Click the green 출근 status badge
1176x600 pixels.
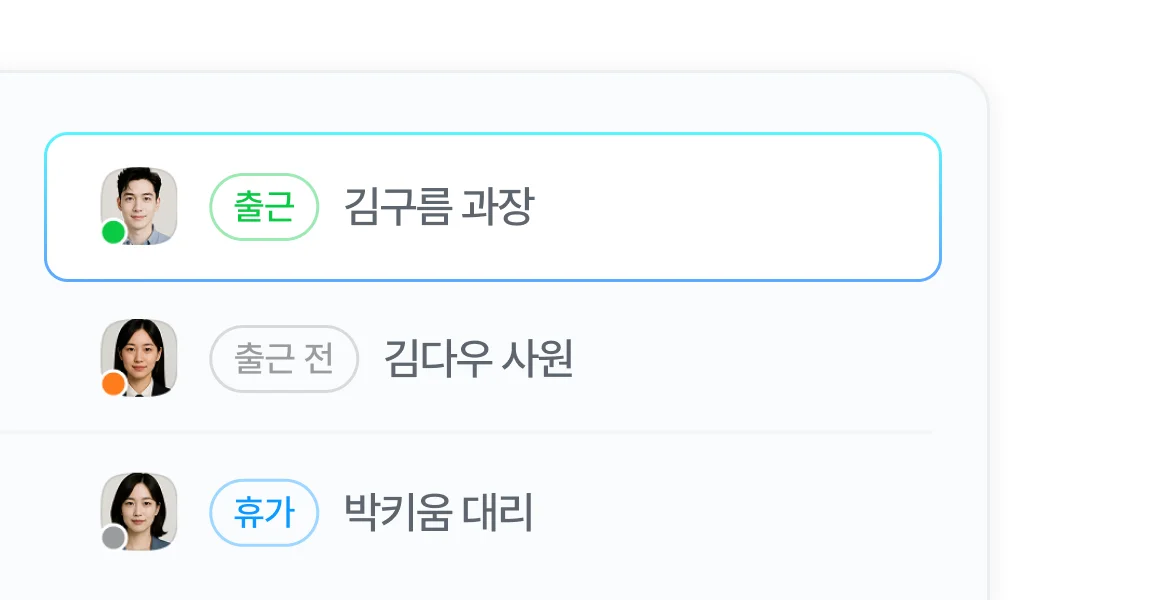tap(264, 207)
